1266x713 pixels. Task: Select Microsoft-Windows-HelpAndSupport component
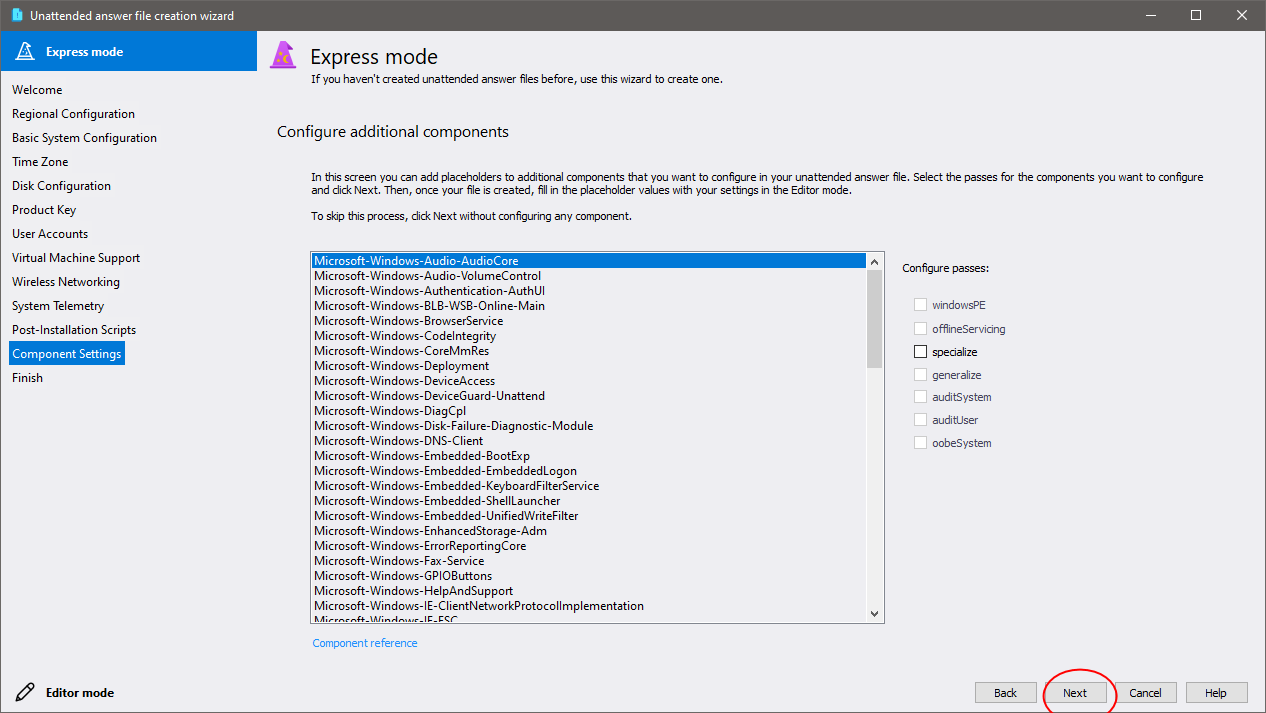coord(588,591)
